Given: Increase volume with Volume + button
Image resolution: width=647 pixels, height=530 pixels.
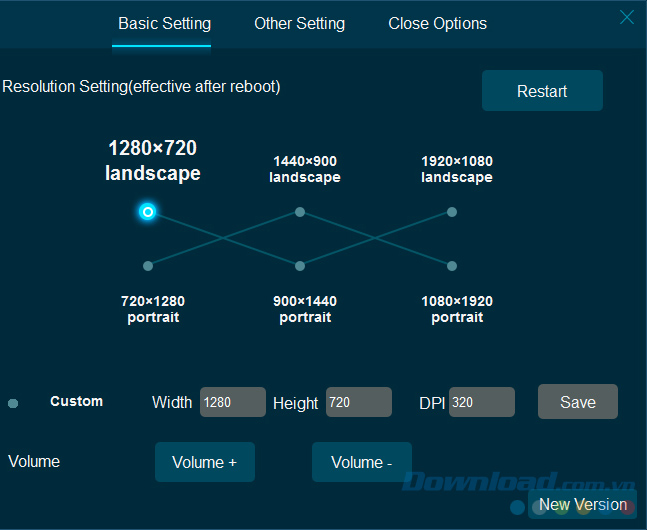Looking at the screenshot, I should pos(204,462).
